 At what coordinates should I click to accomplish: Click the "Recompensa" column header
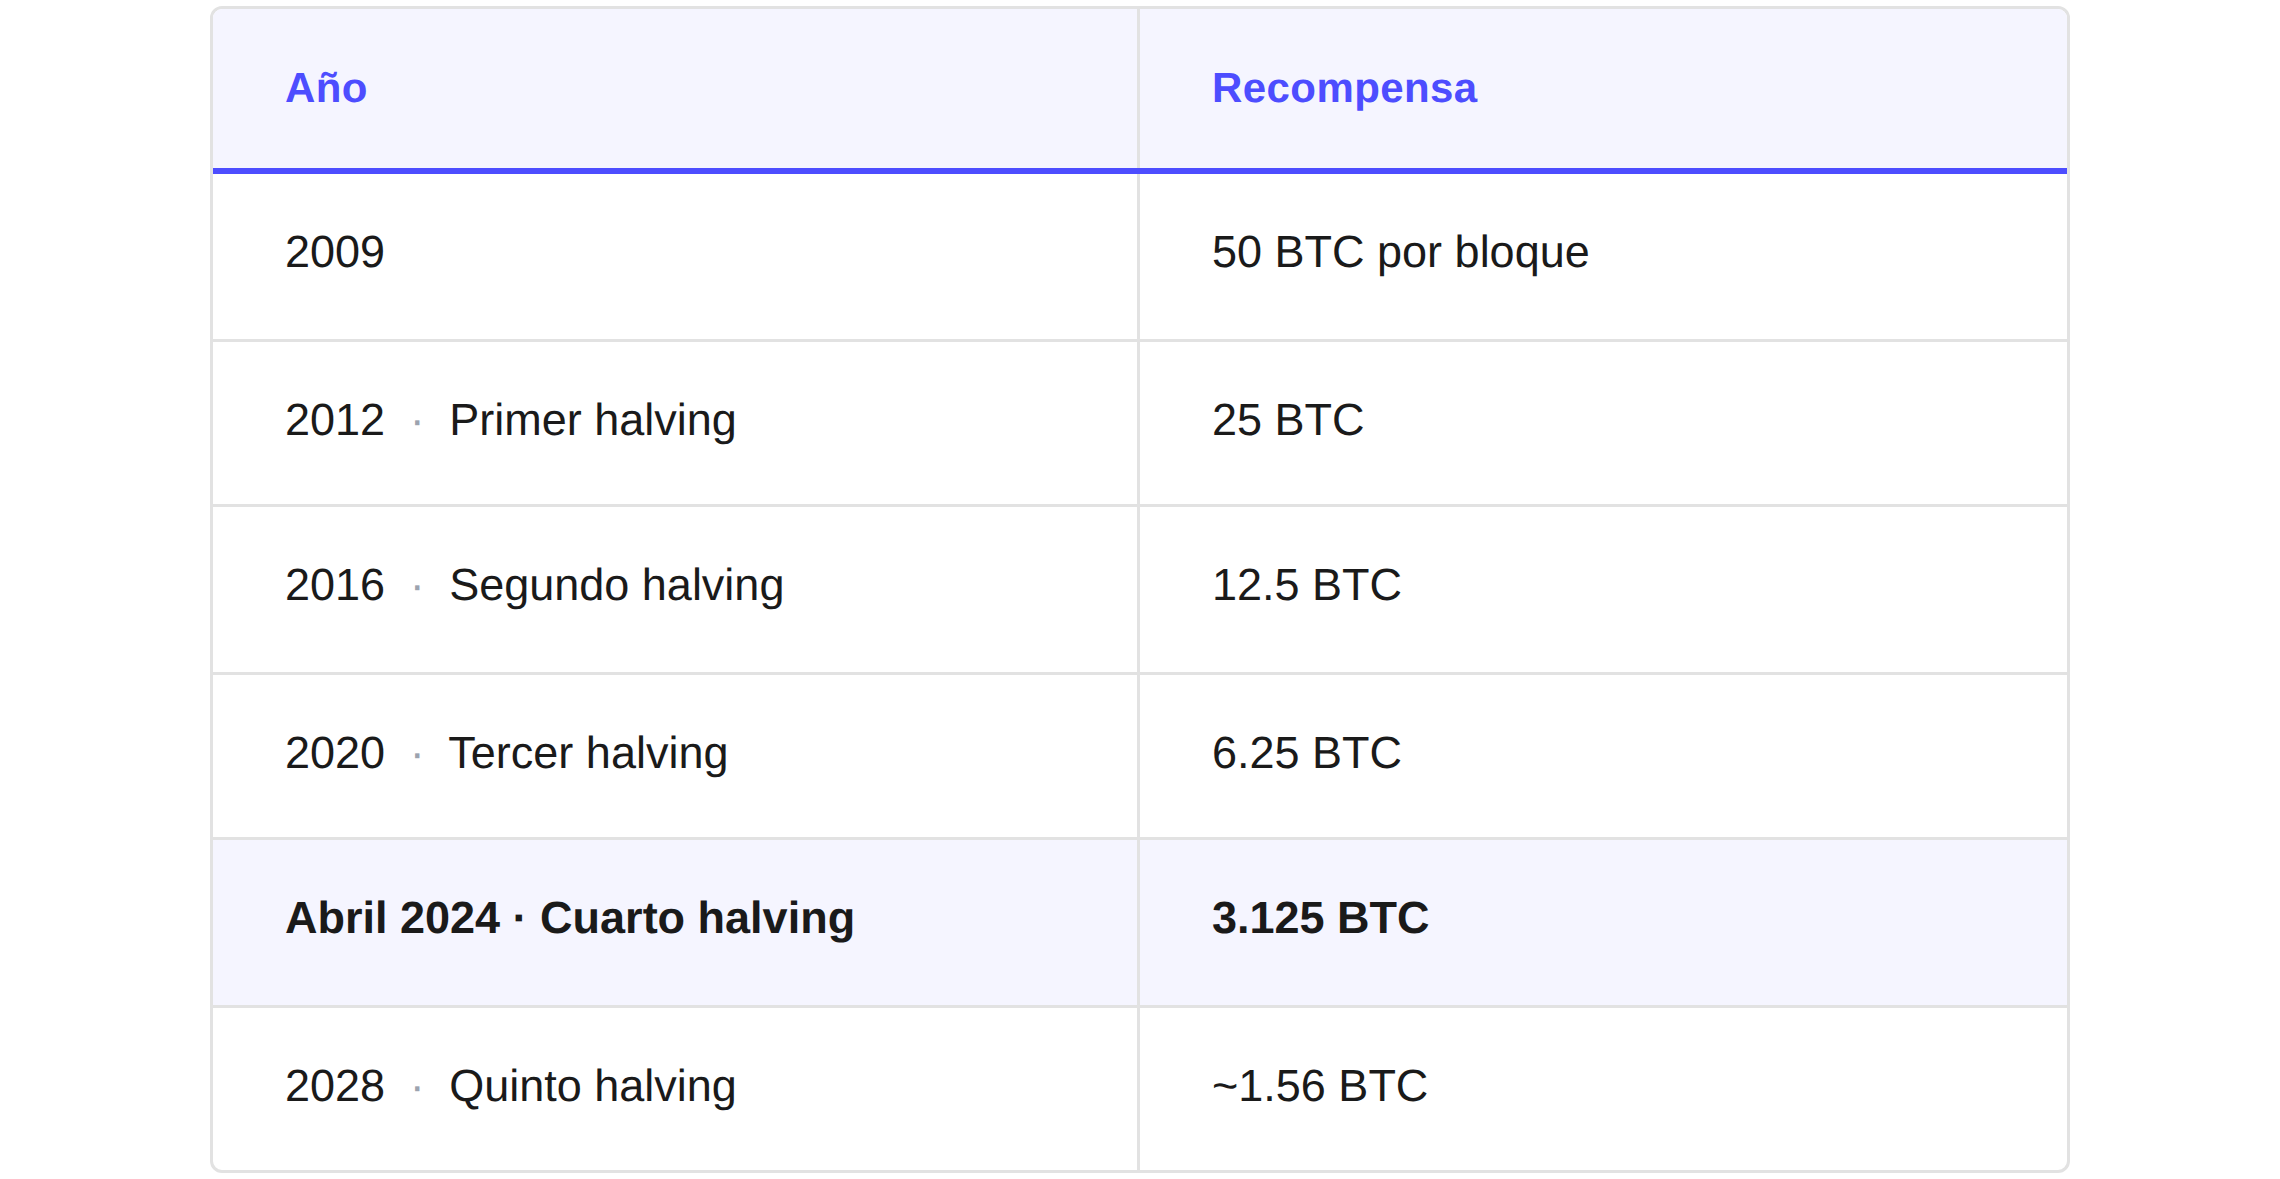(1343, 88)
